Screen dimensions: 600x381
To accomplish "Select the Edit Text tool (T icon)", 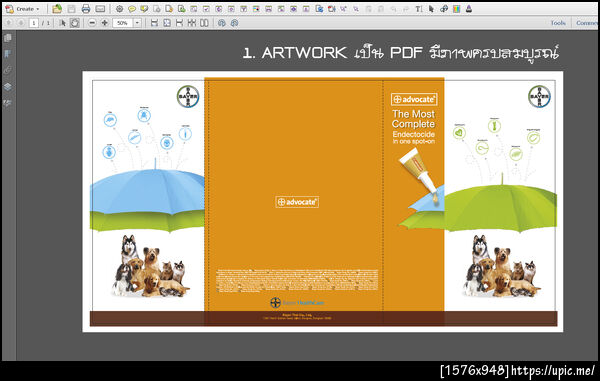I will [419, 9].
